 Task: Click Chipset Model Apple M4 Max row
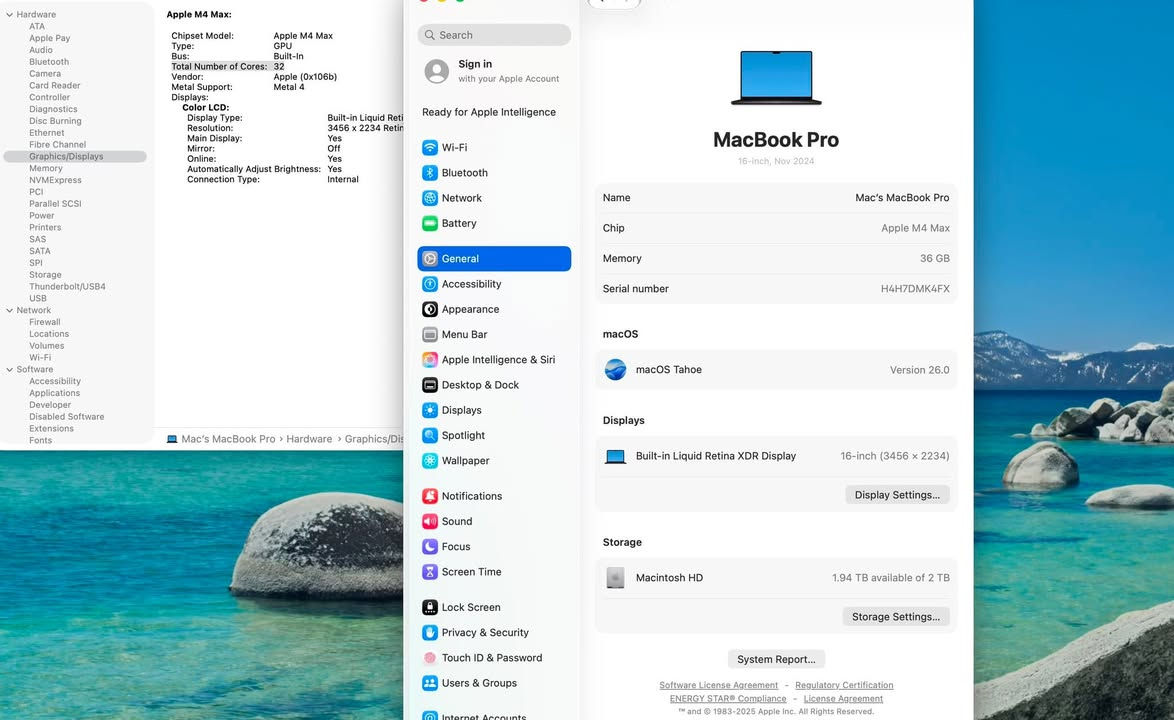tap(252, 36)
